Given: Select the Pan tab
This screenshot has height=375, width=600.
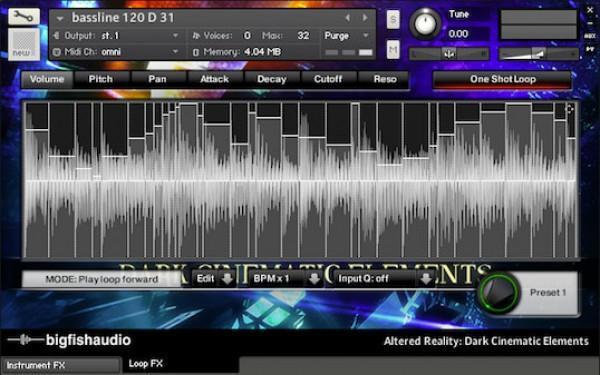Looking at the screenshot, I should click(x=157, y=79).
